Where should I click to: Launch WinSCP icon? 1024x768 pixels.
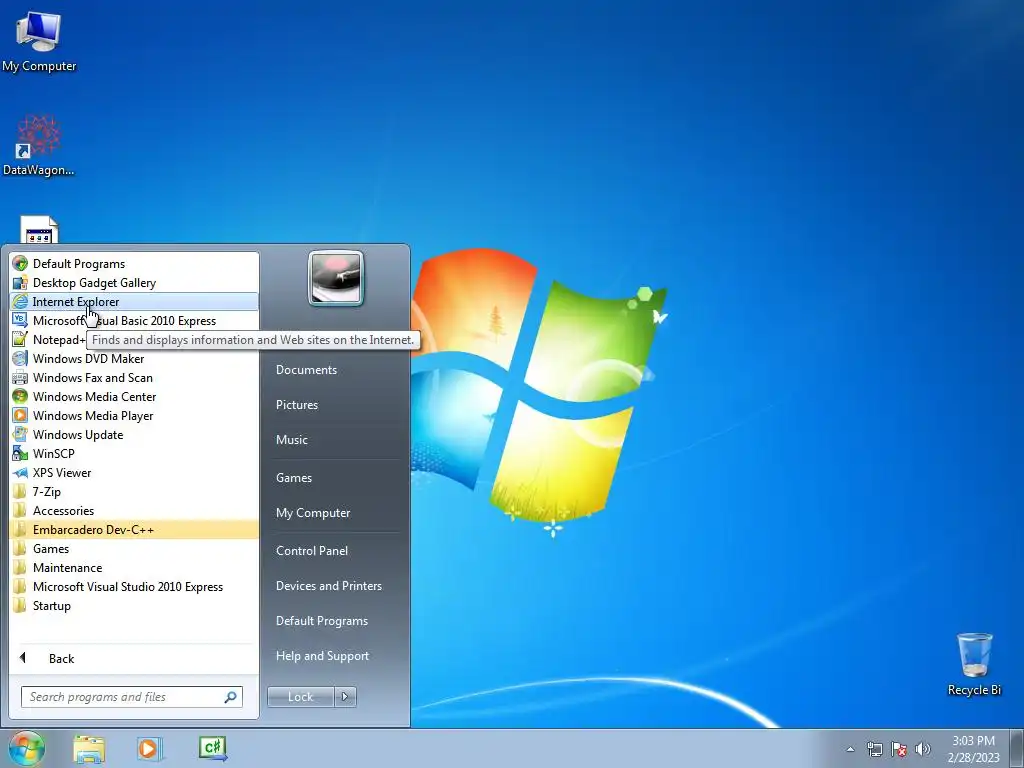point(20,453)
